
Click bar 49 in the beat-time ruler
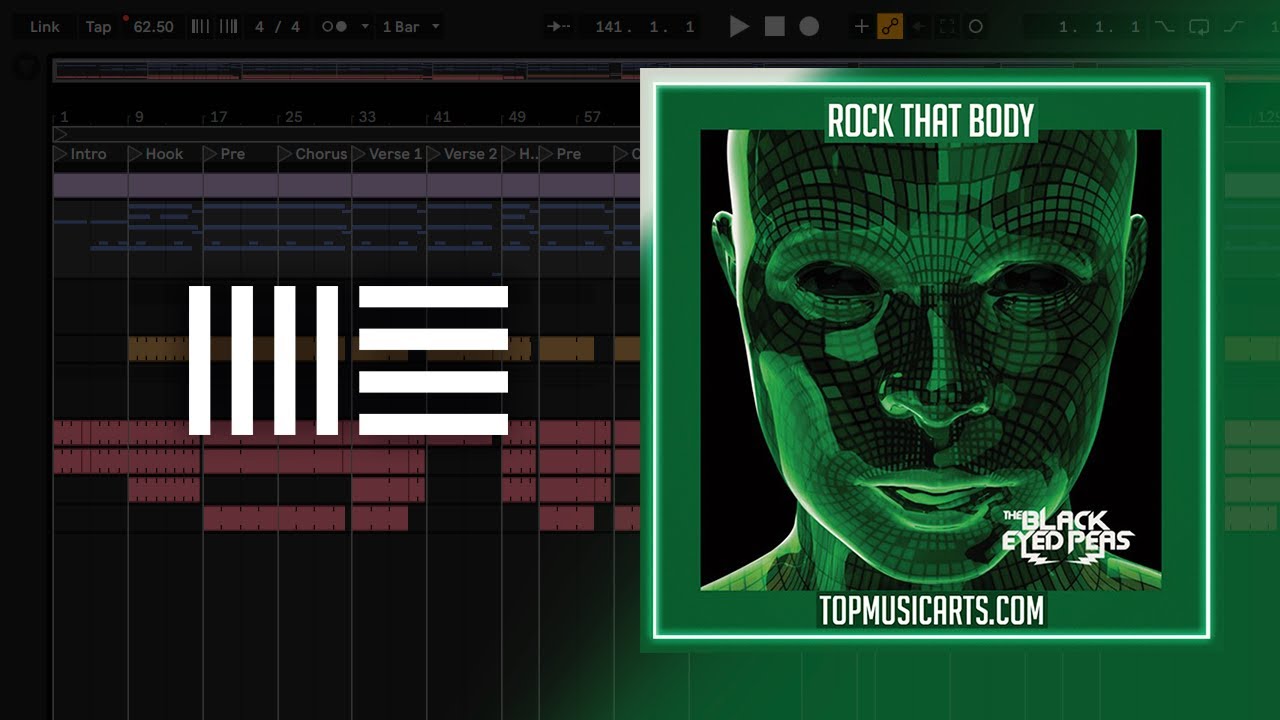(517, 117)
